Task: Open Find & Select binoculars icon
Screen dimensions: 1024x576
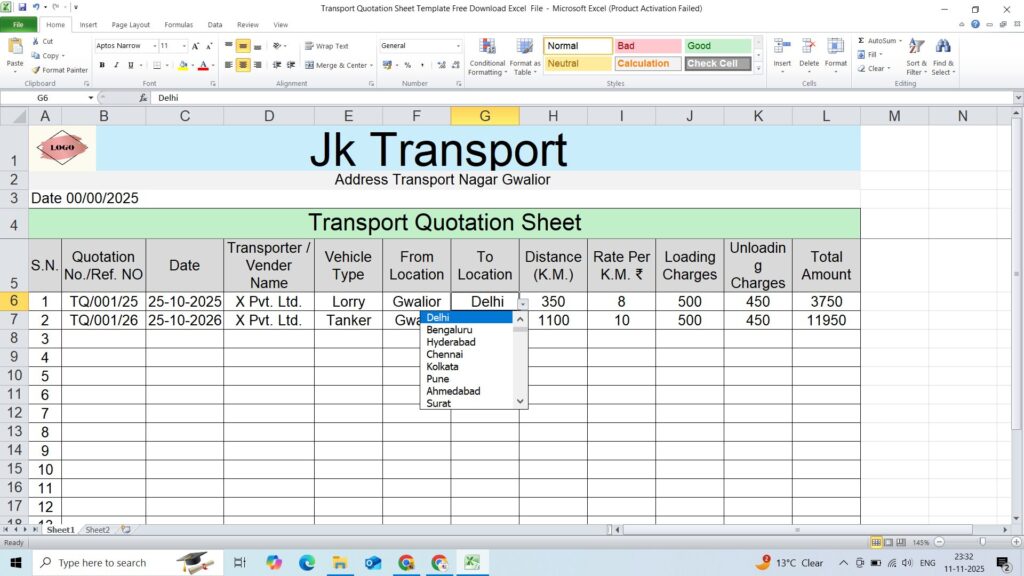Action: coord(943,47)
